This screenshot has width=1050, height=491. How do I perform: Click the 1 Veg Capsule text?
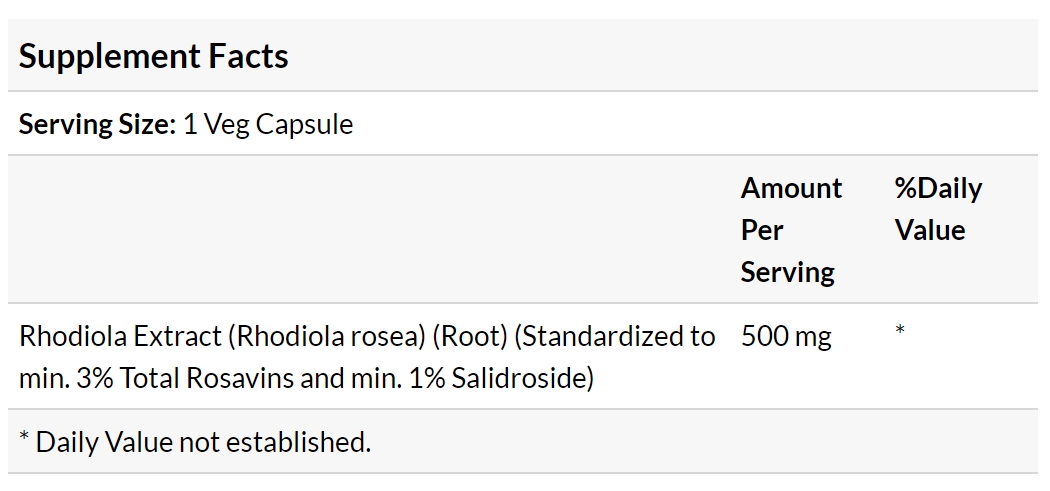click(268, 125)
